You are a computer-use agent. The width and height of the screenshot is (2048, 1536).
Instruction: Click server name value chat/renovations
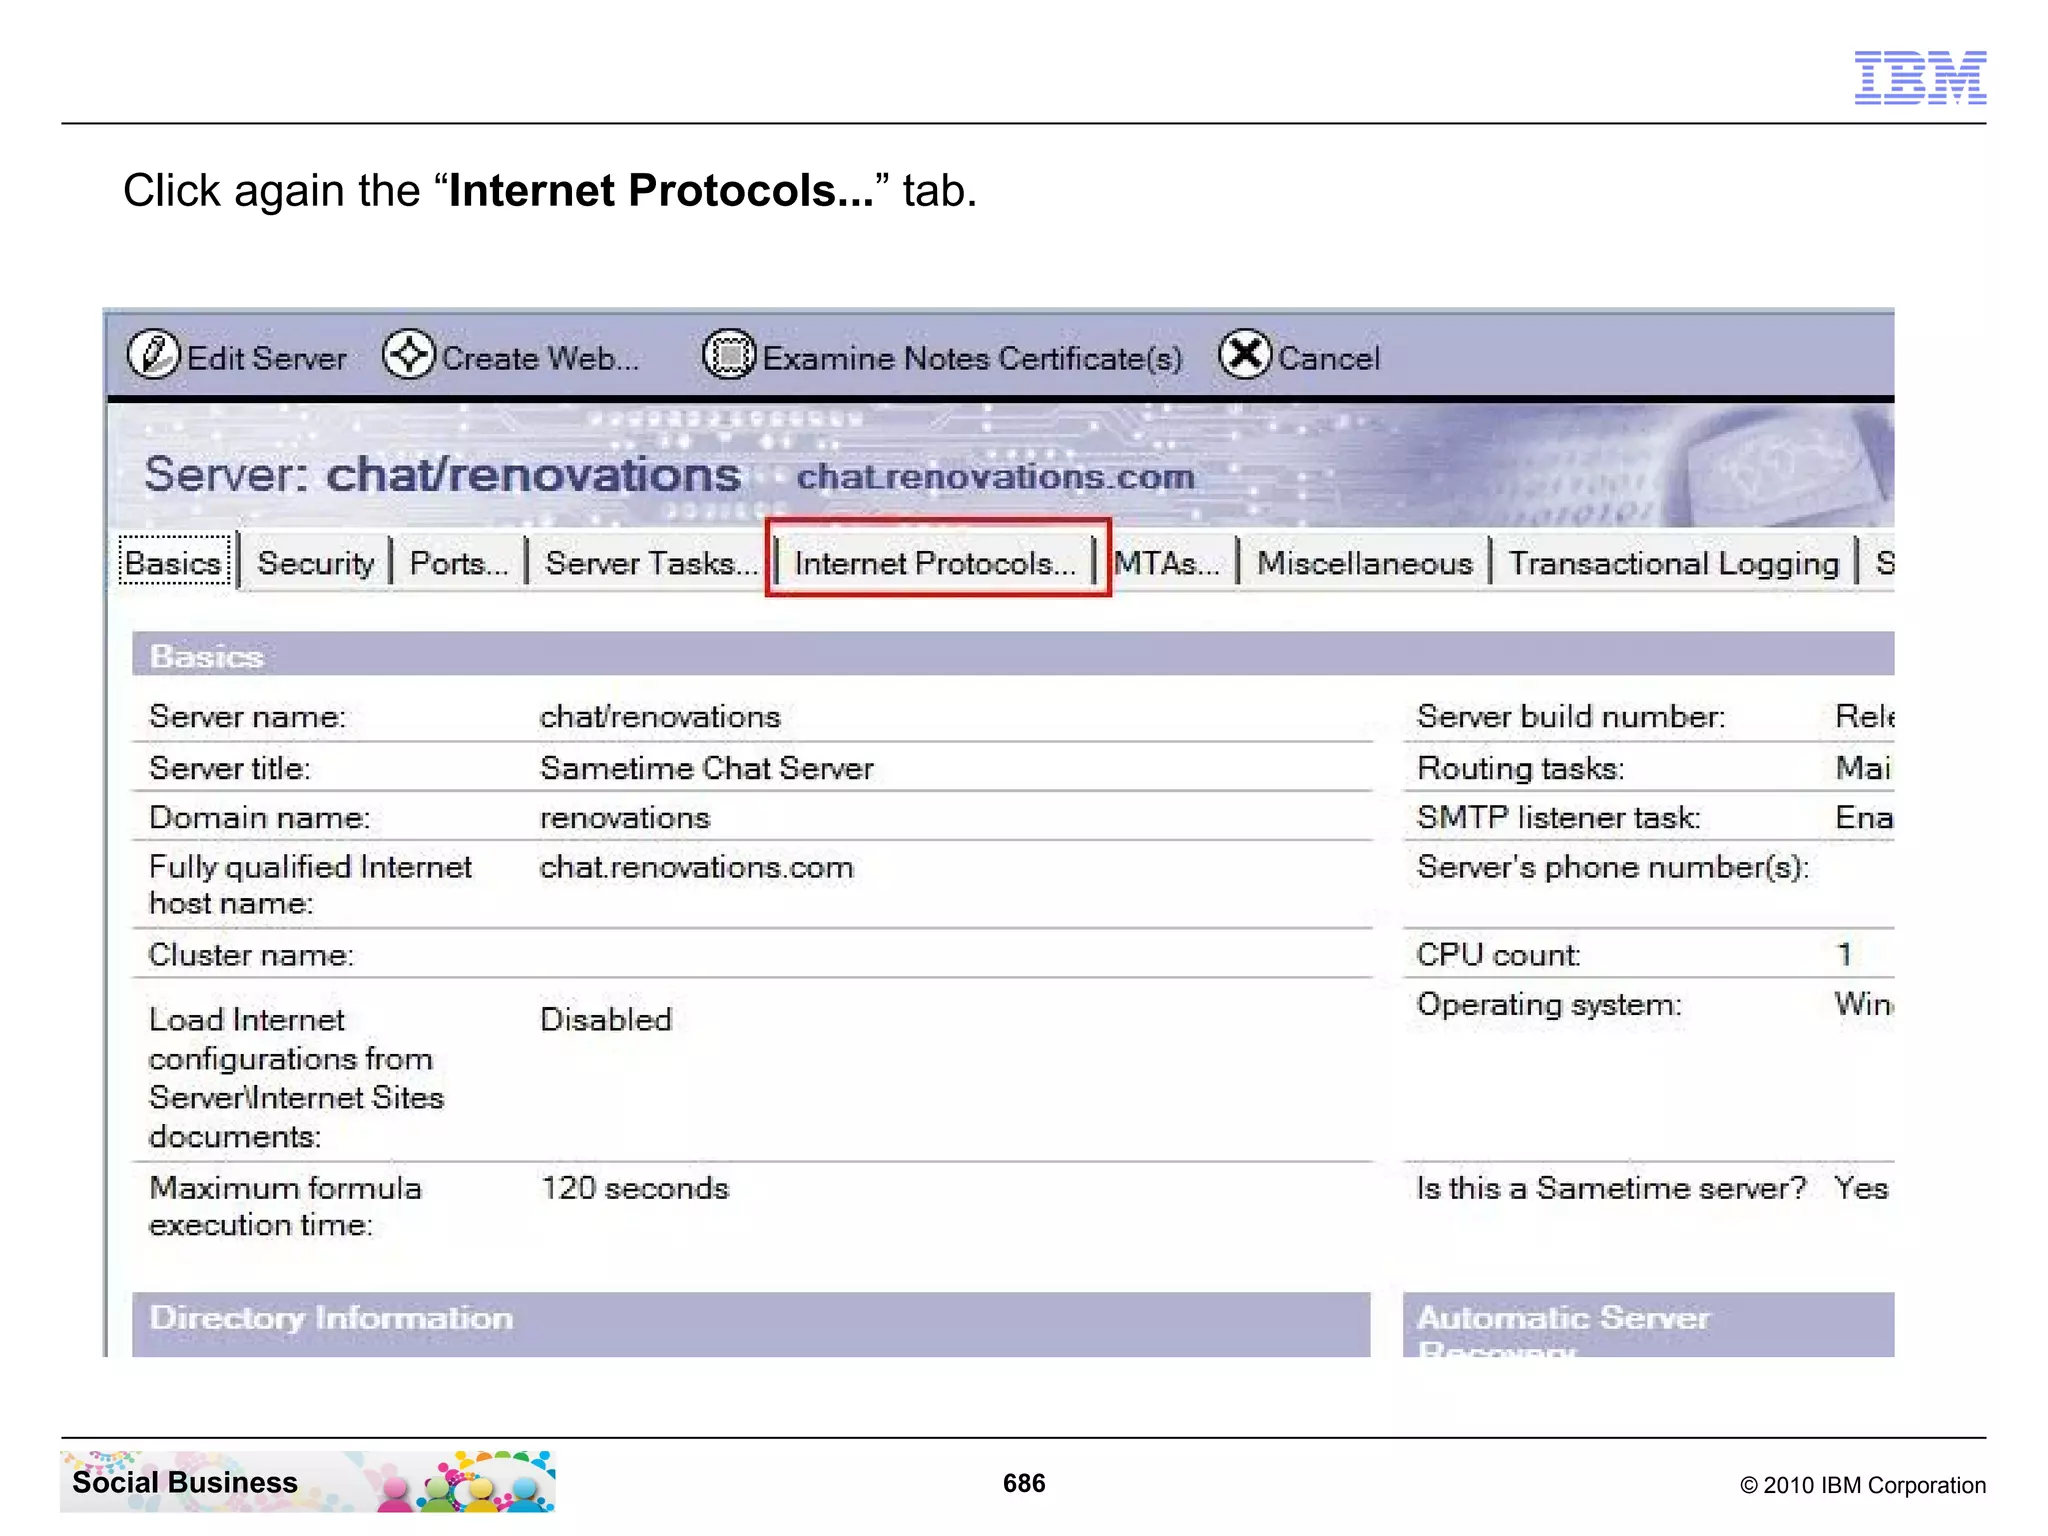click(x=660, y=716)
